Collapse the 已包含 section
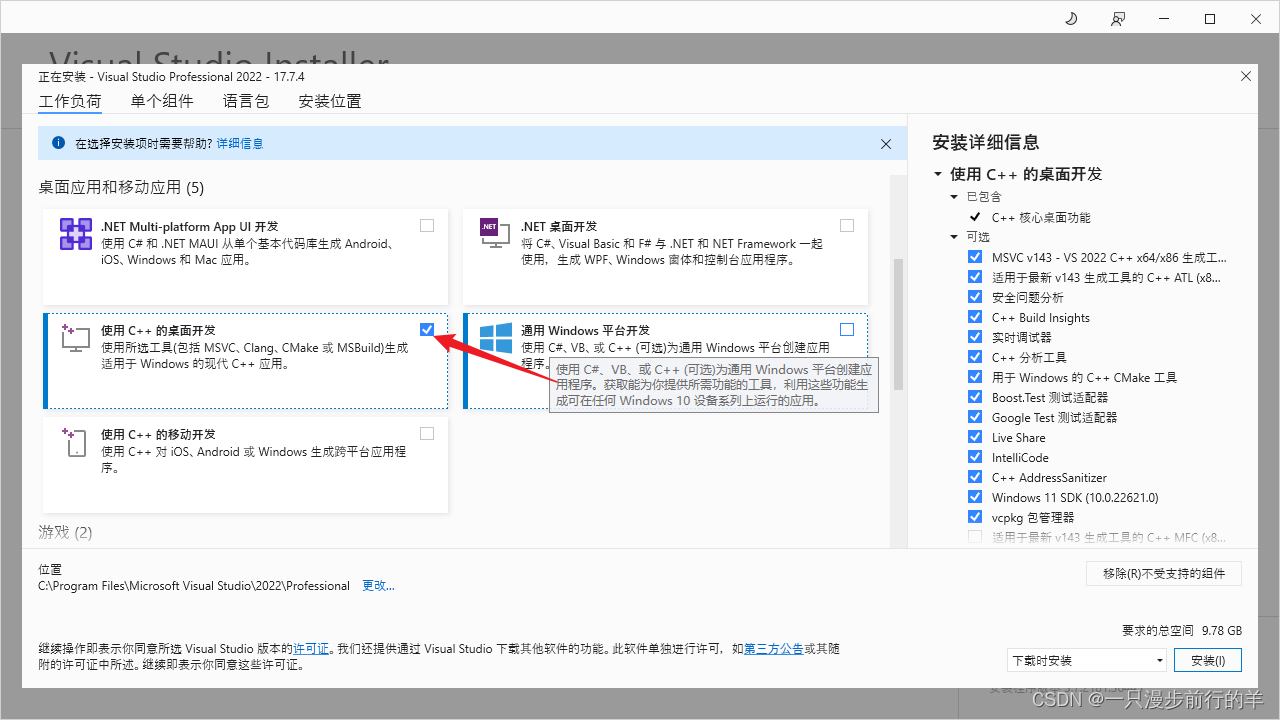This screenshot has width=1280, height=720. click(955, 197)
